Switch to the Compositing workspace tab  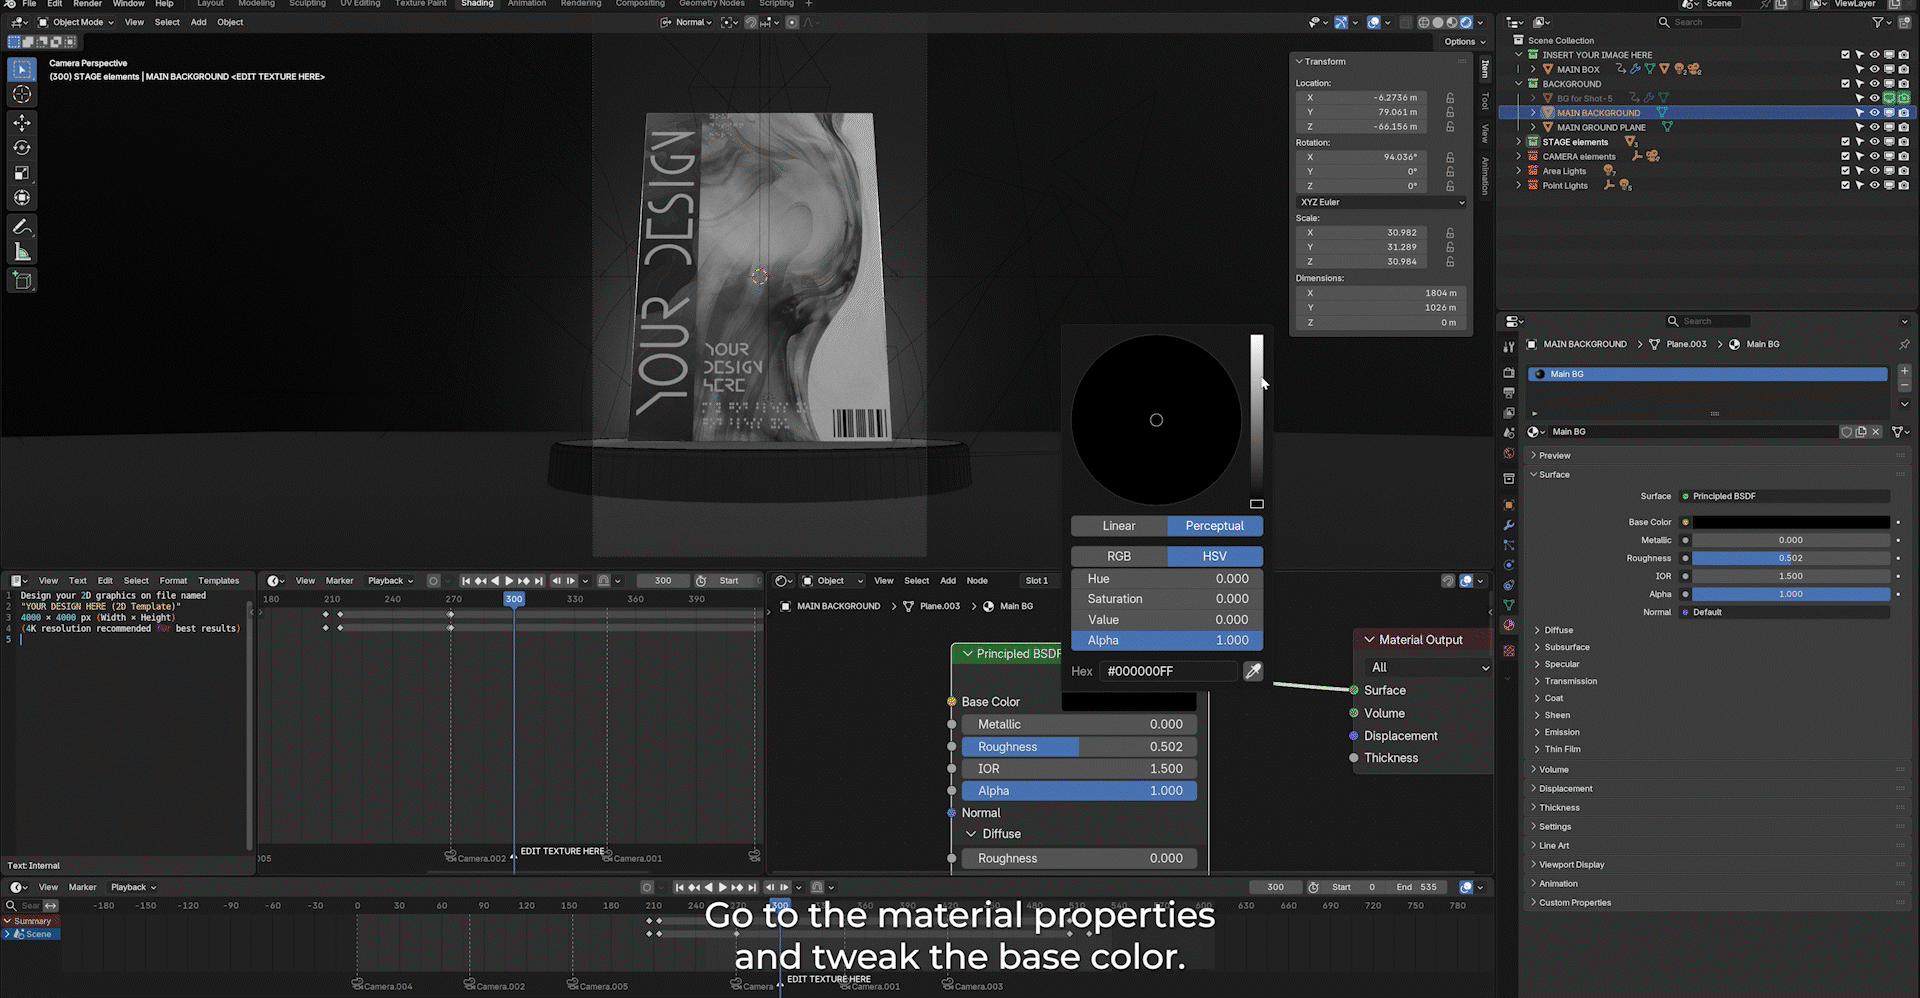click(x=640, y=4)
